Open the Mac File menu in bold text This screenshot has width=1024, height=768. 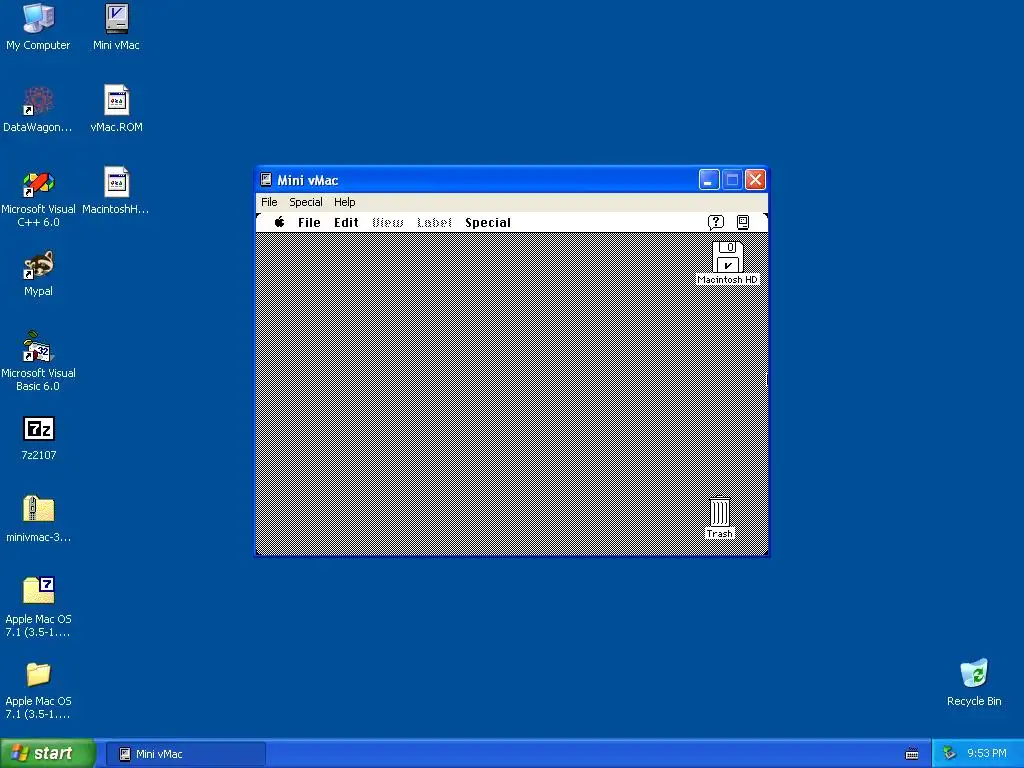(x=309, y=223)
